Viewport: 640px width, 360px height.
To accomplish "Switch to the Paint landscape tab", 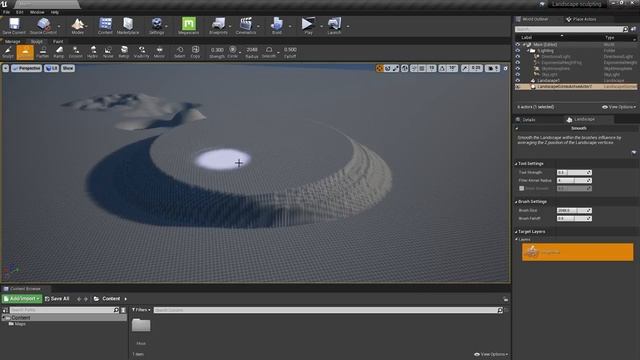I will click(58, 41).
